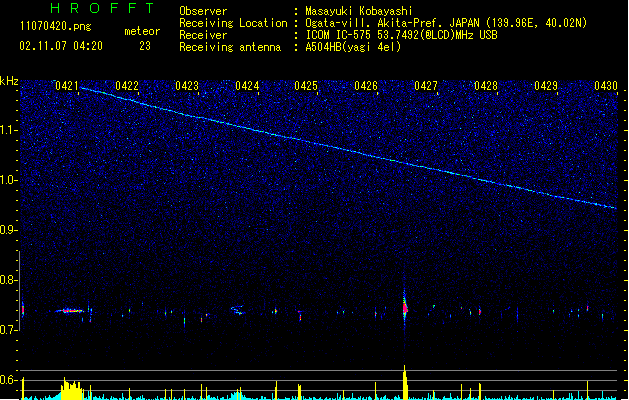629x400 pixels.
Task: Click the Receiving Location field label
Action: click(x=233, y=23)
